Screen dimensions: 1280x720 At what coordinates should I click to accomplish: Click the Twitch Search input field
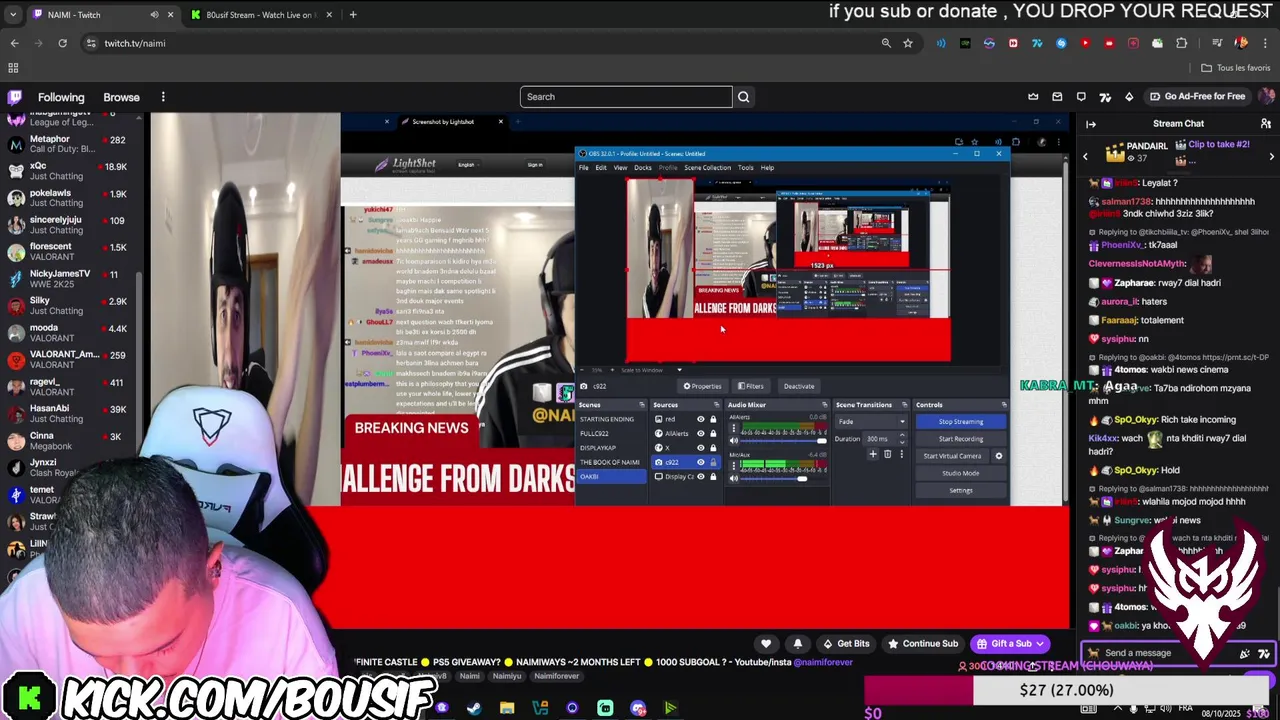coord(626,97)
